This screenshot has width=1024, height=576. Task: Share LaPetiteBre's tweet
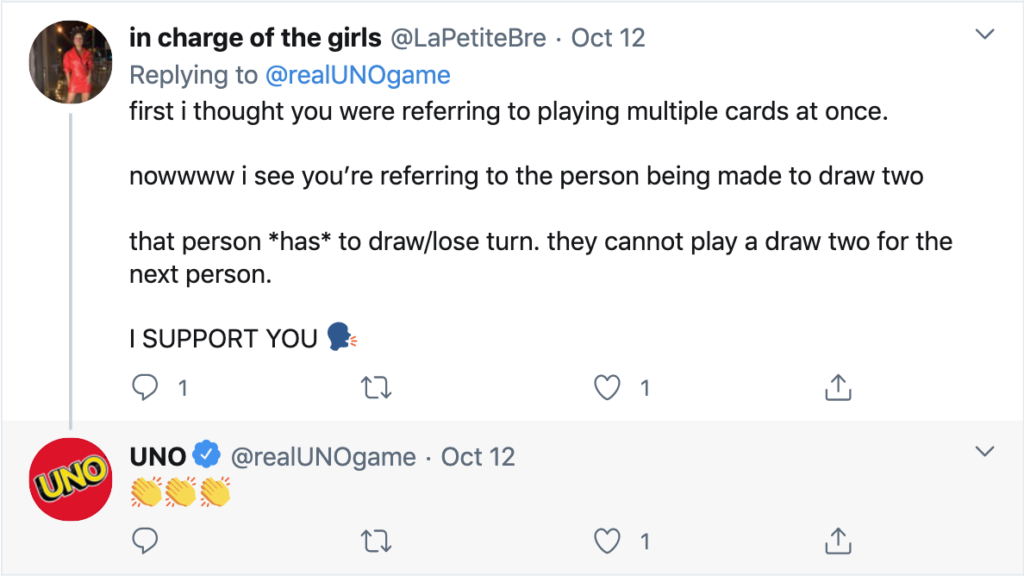(x=838, y=387)
